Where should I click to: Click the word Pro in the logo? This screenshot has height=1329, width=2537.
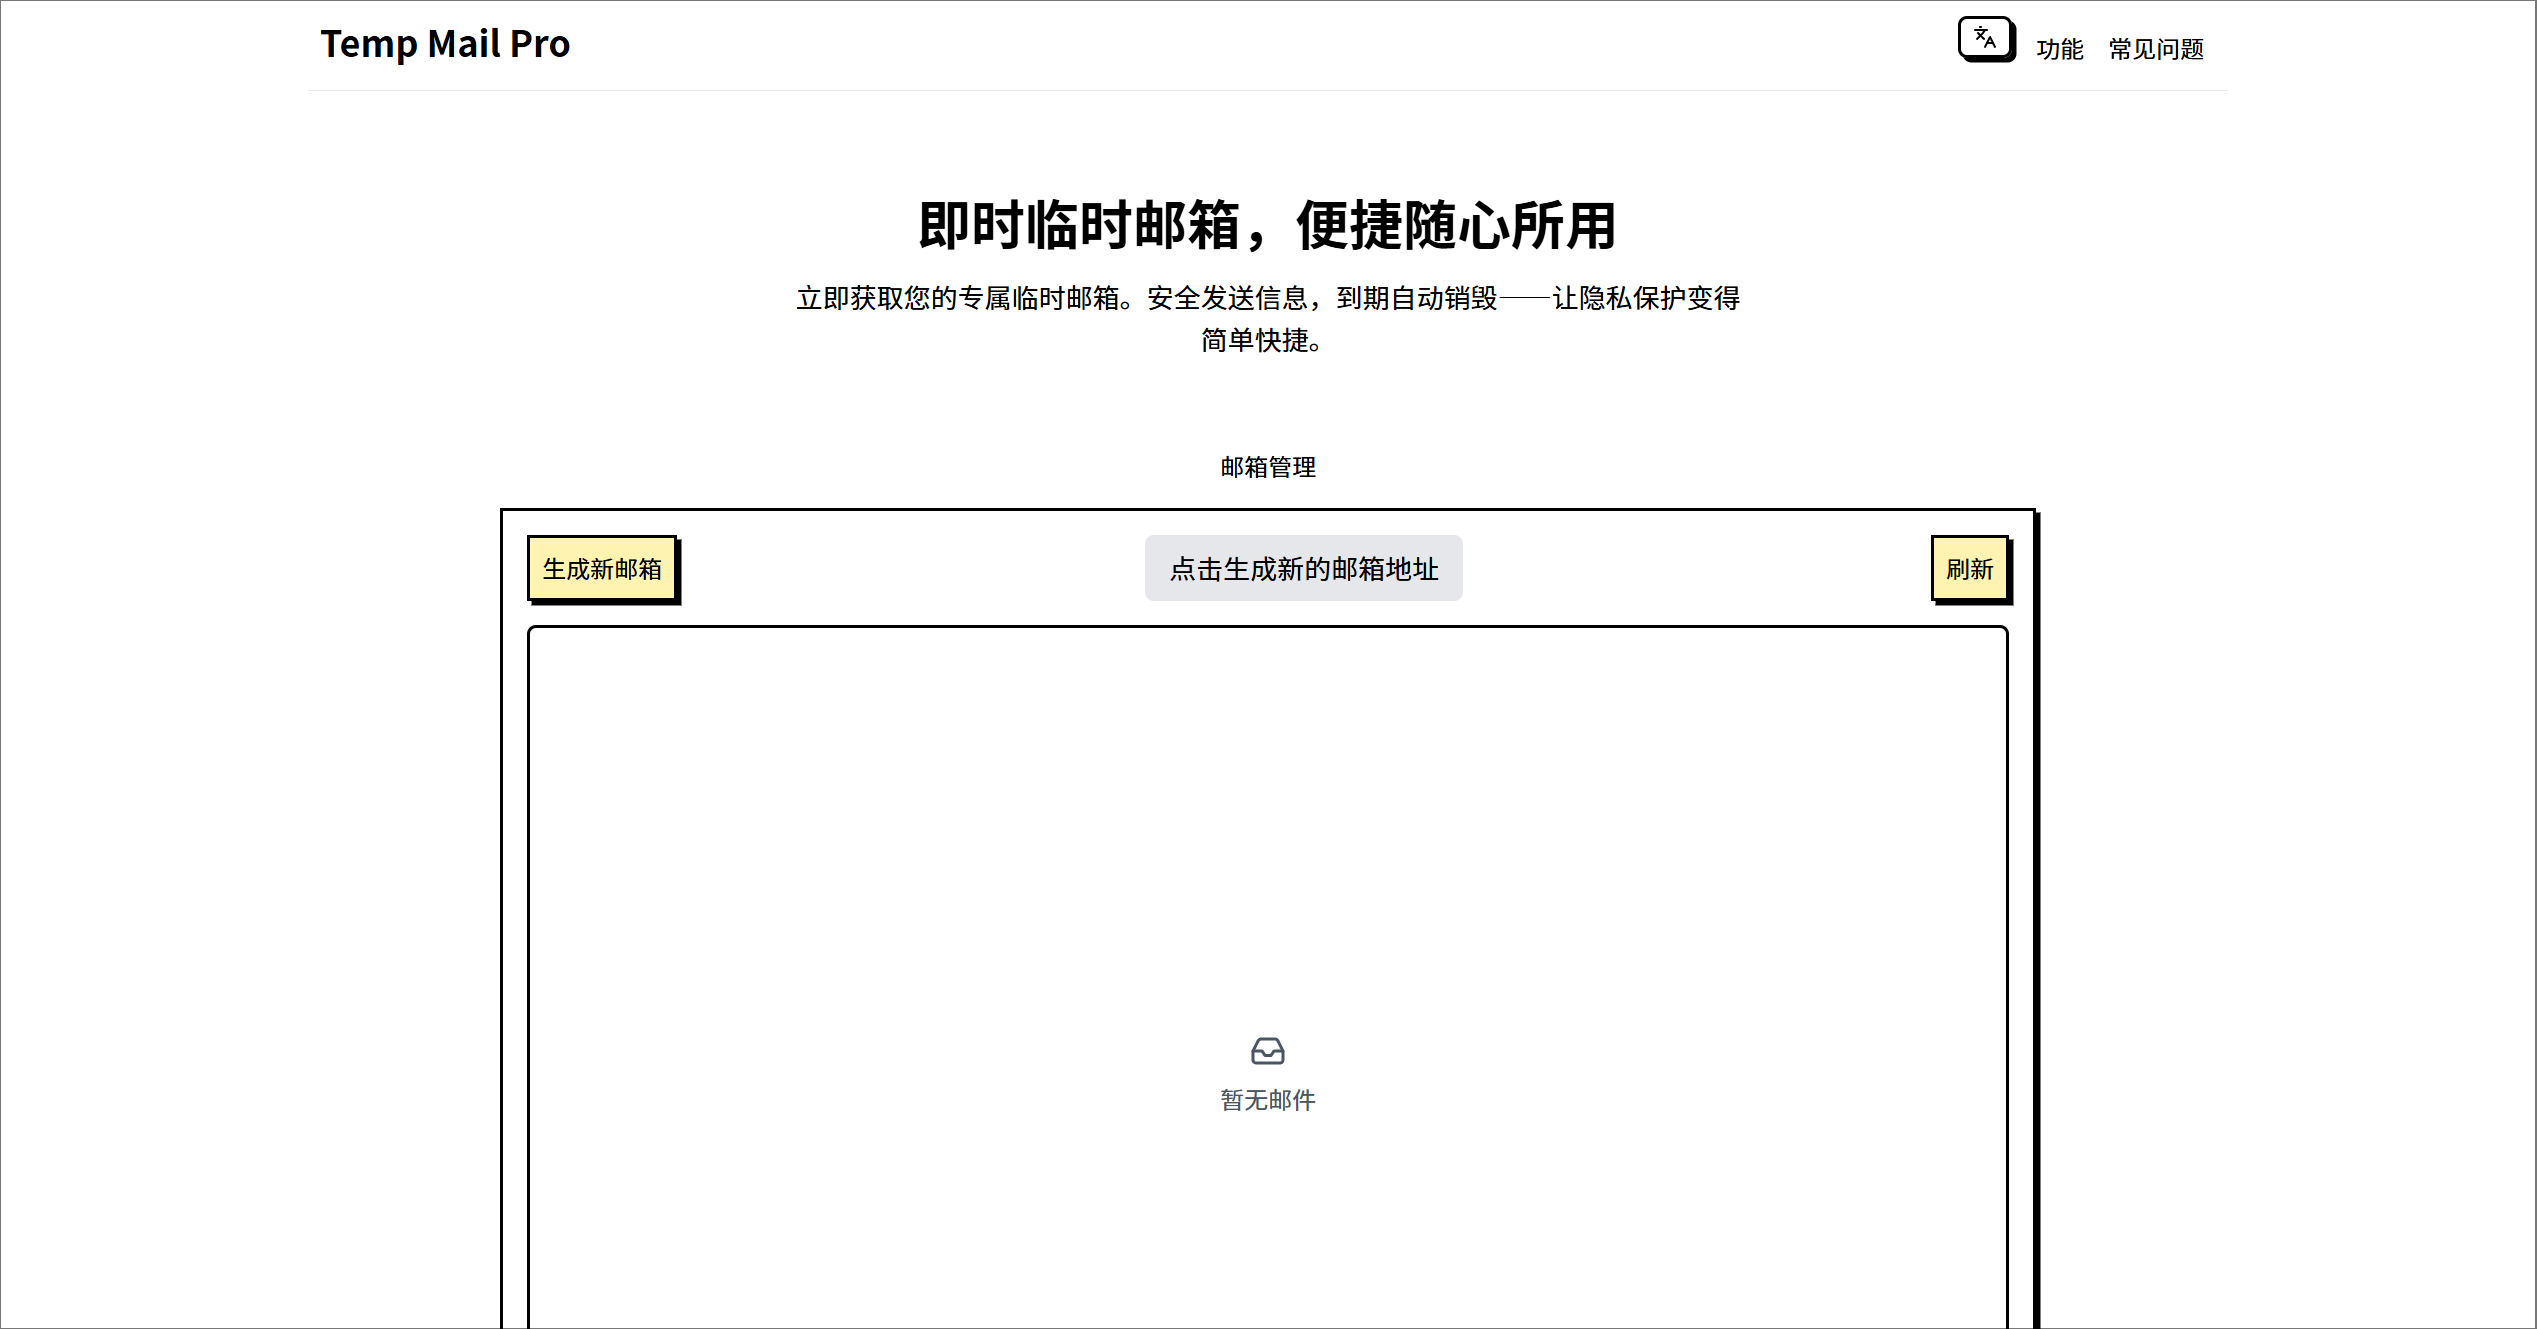(x=540, y=44)
